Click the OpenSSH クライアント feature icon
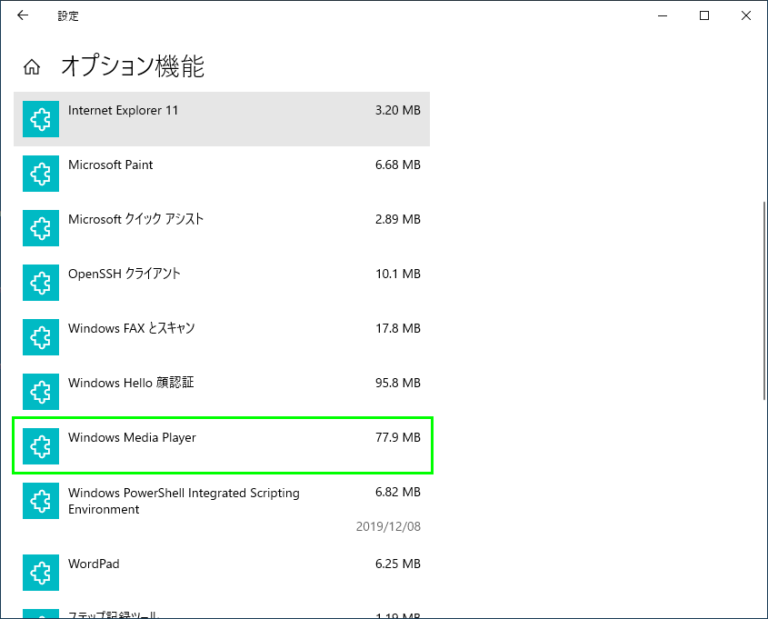768x619 pixels. pos(41,283)
